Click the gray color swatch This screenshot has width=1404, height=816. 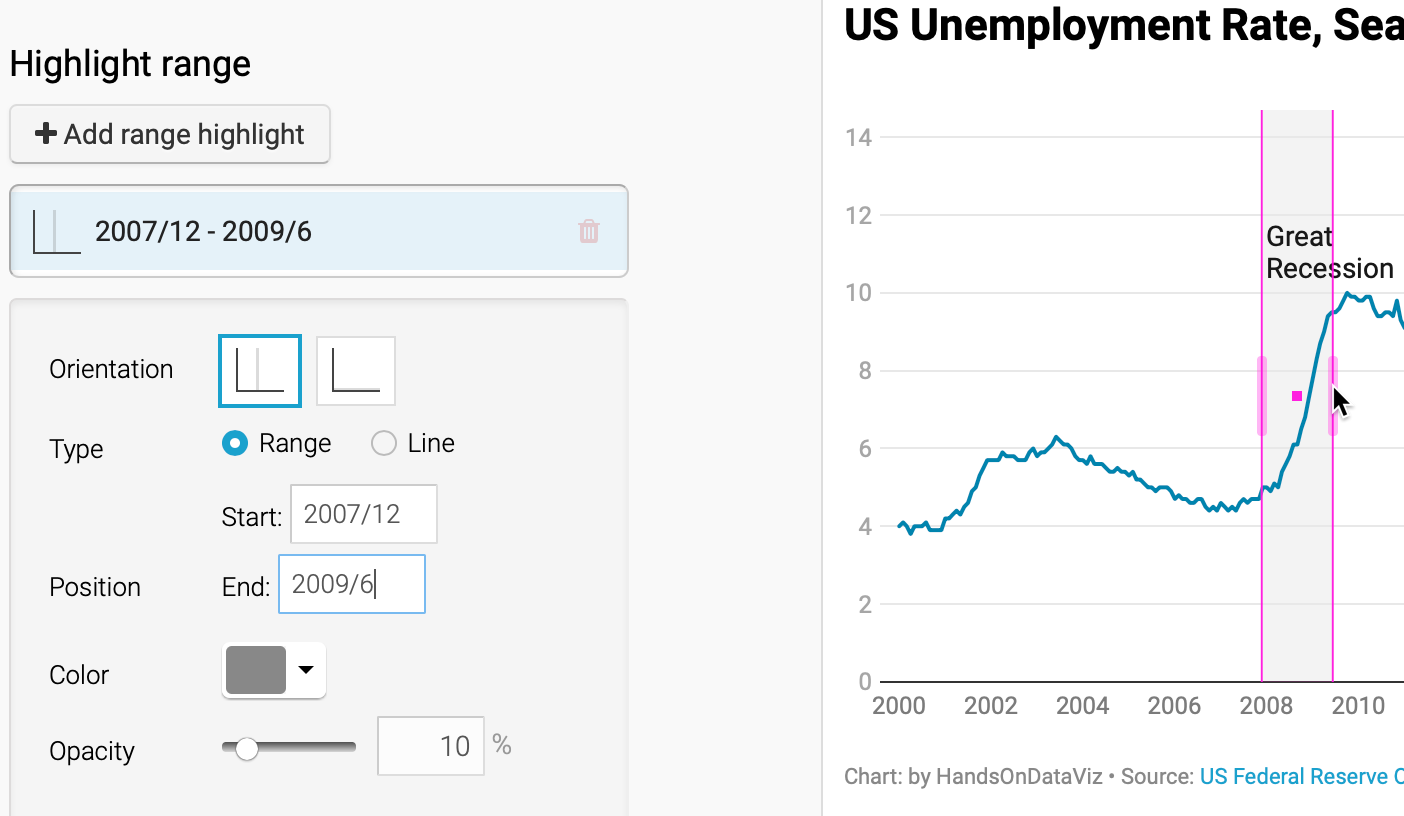[x=256, y=670]
